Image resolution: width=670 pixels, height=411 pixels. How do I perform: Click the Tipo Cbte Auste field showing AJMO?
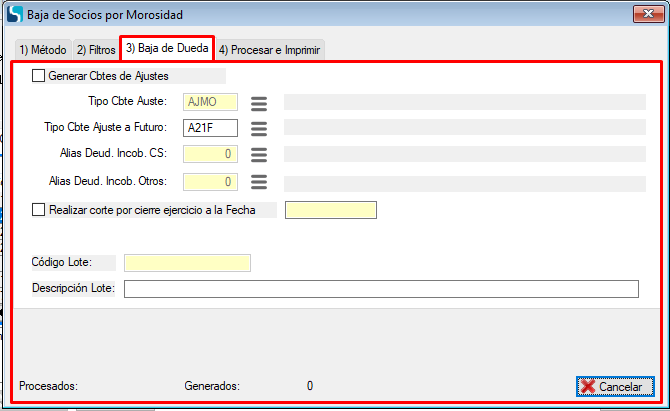click(211, 101)
